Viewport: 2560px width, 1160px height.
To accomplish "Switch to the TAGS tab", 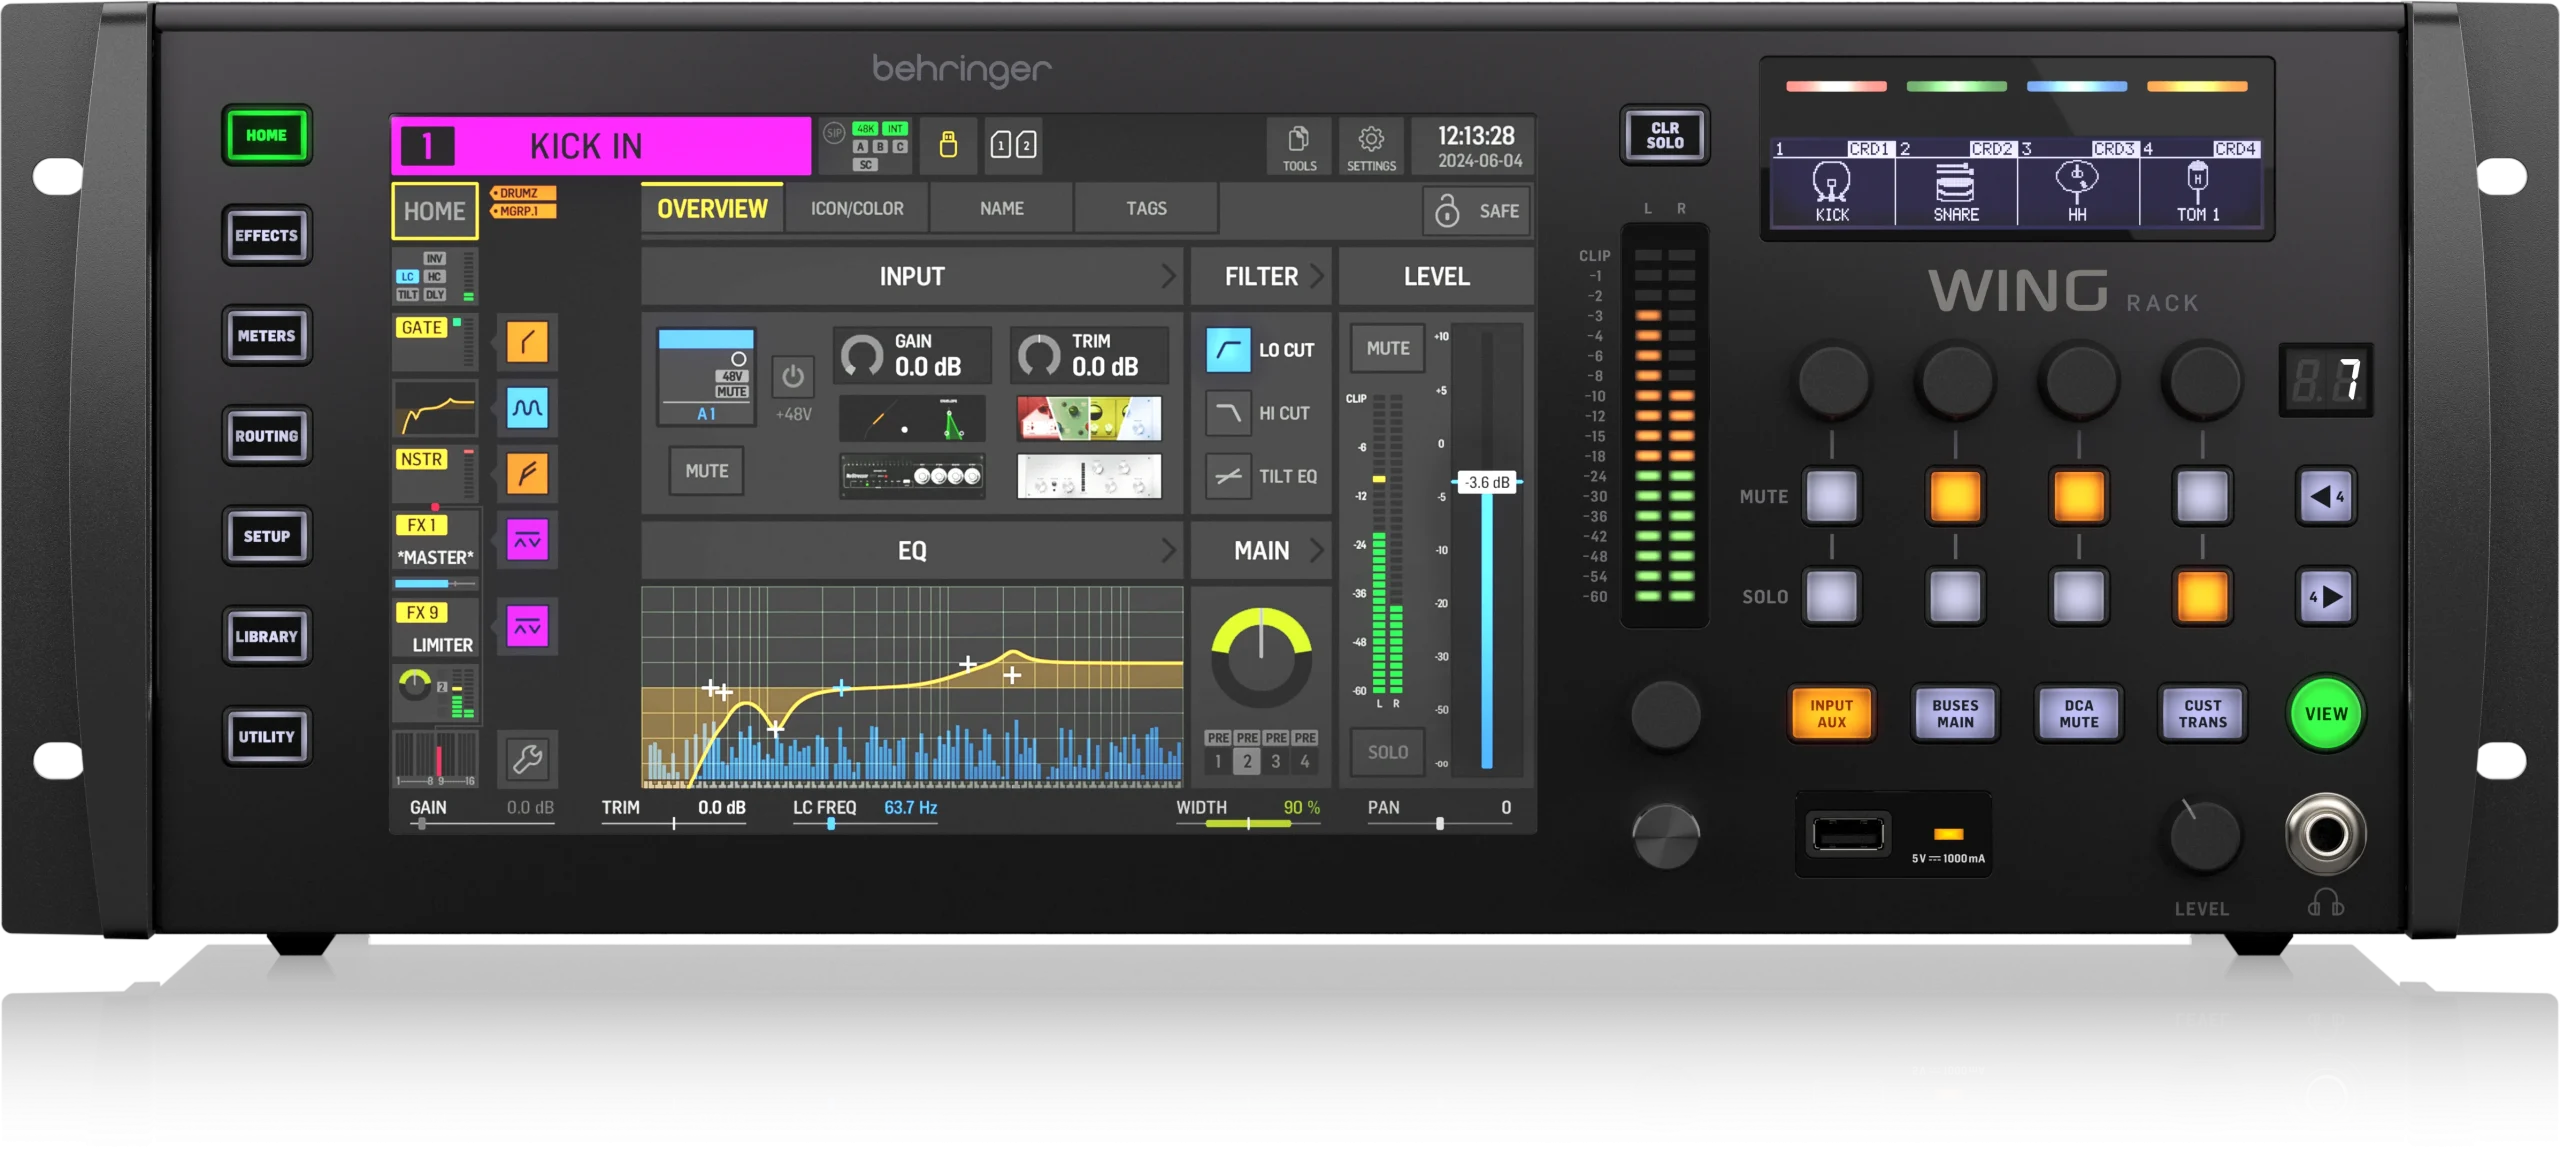I will click(1146, 209).
